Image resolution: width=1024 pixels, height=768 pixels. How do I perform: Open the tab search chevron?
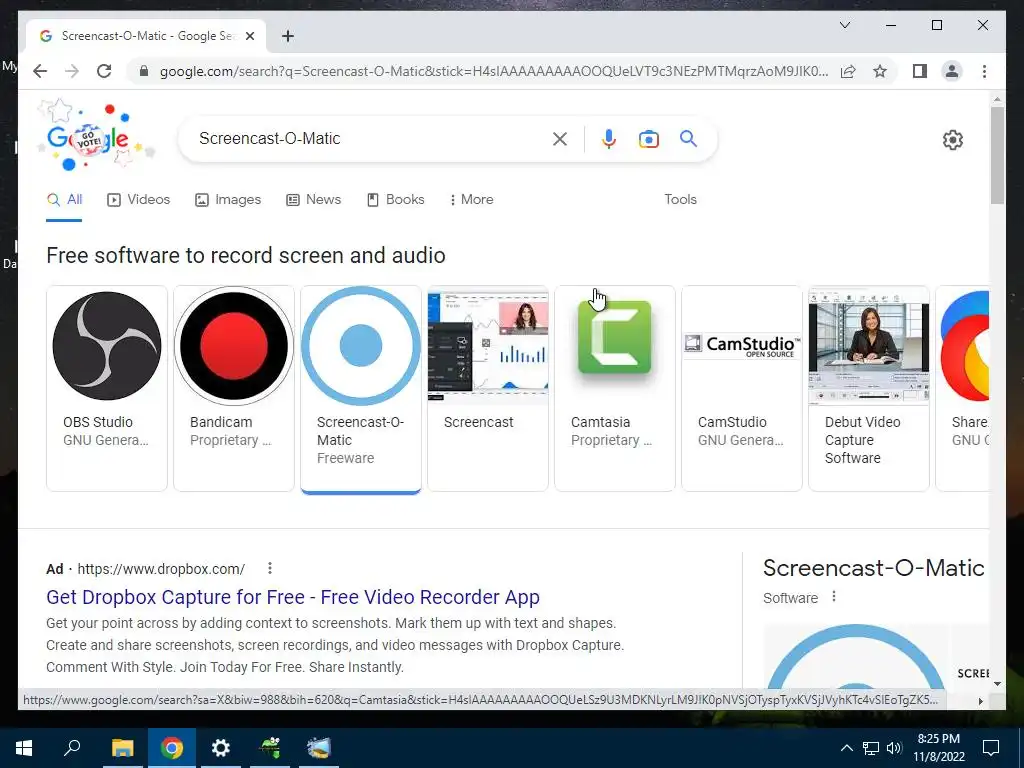point(844,25)
